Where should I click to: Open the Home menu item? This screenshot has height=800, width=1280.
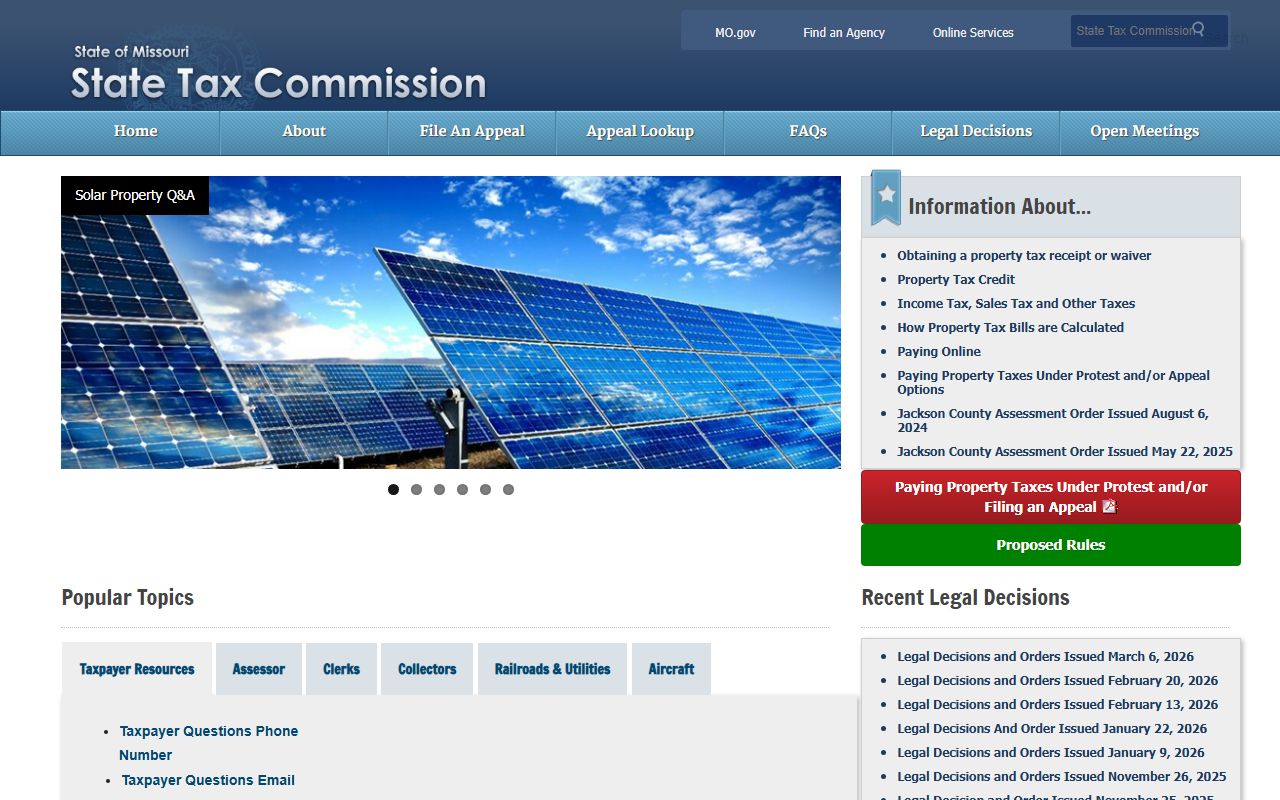[x=136, y=132]
